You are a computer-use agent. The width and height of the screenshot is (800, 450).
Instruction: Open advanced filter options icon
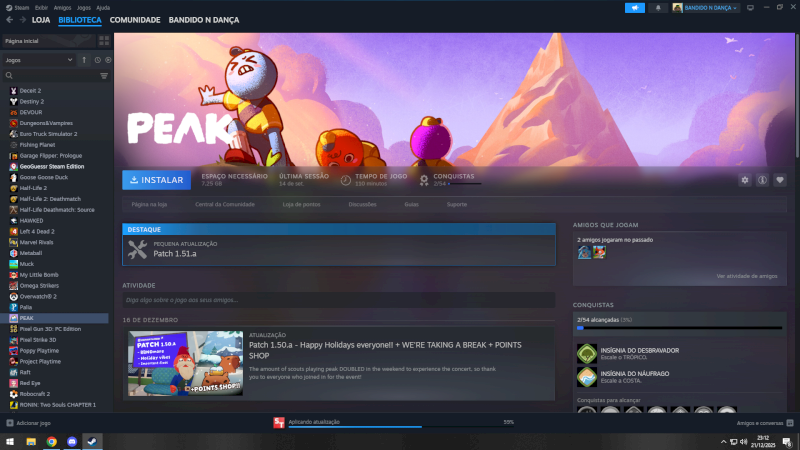pyautogui.click(x=104, y=75)
